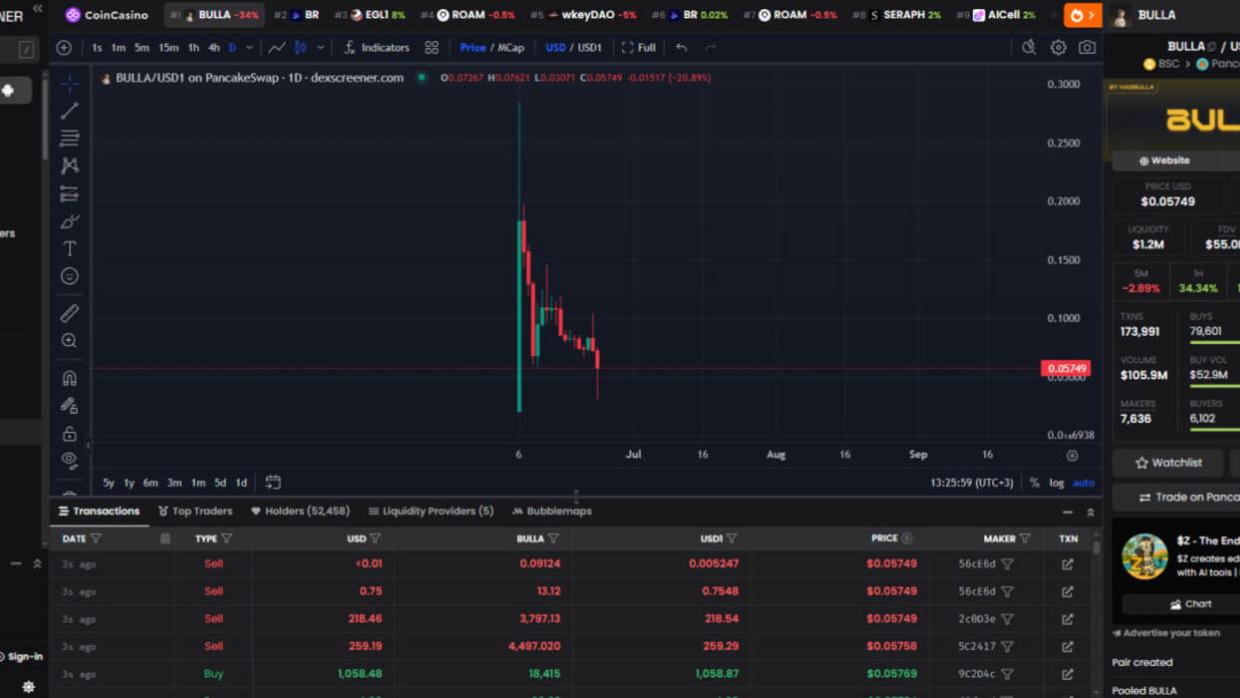Toggle log scale on the chart
1240x698 pixels.
pos(1056,483)
